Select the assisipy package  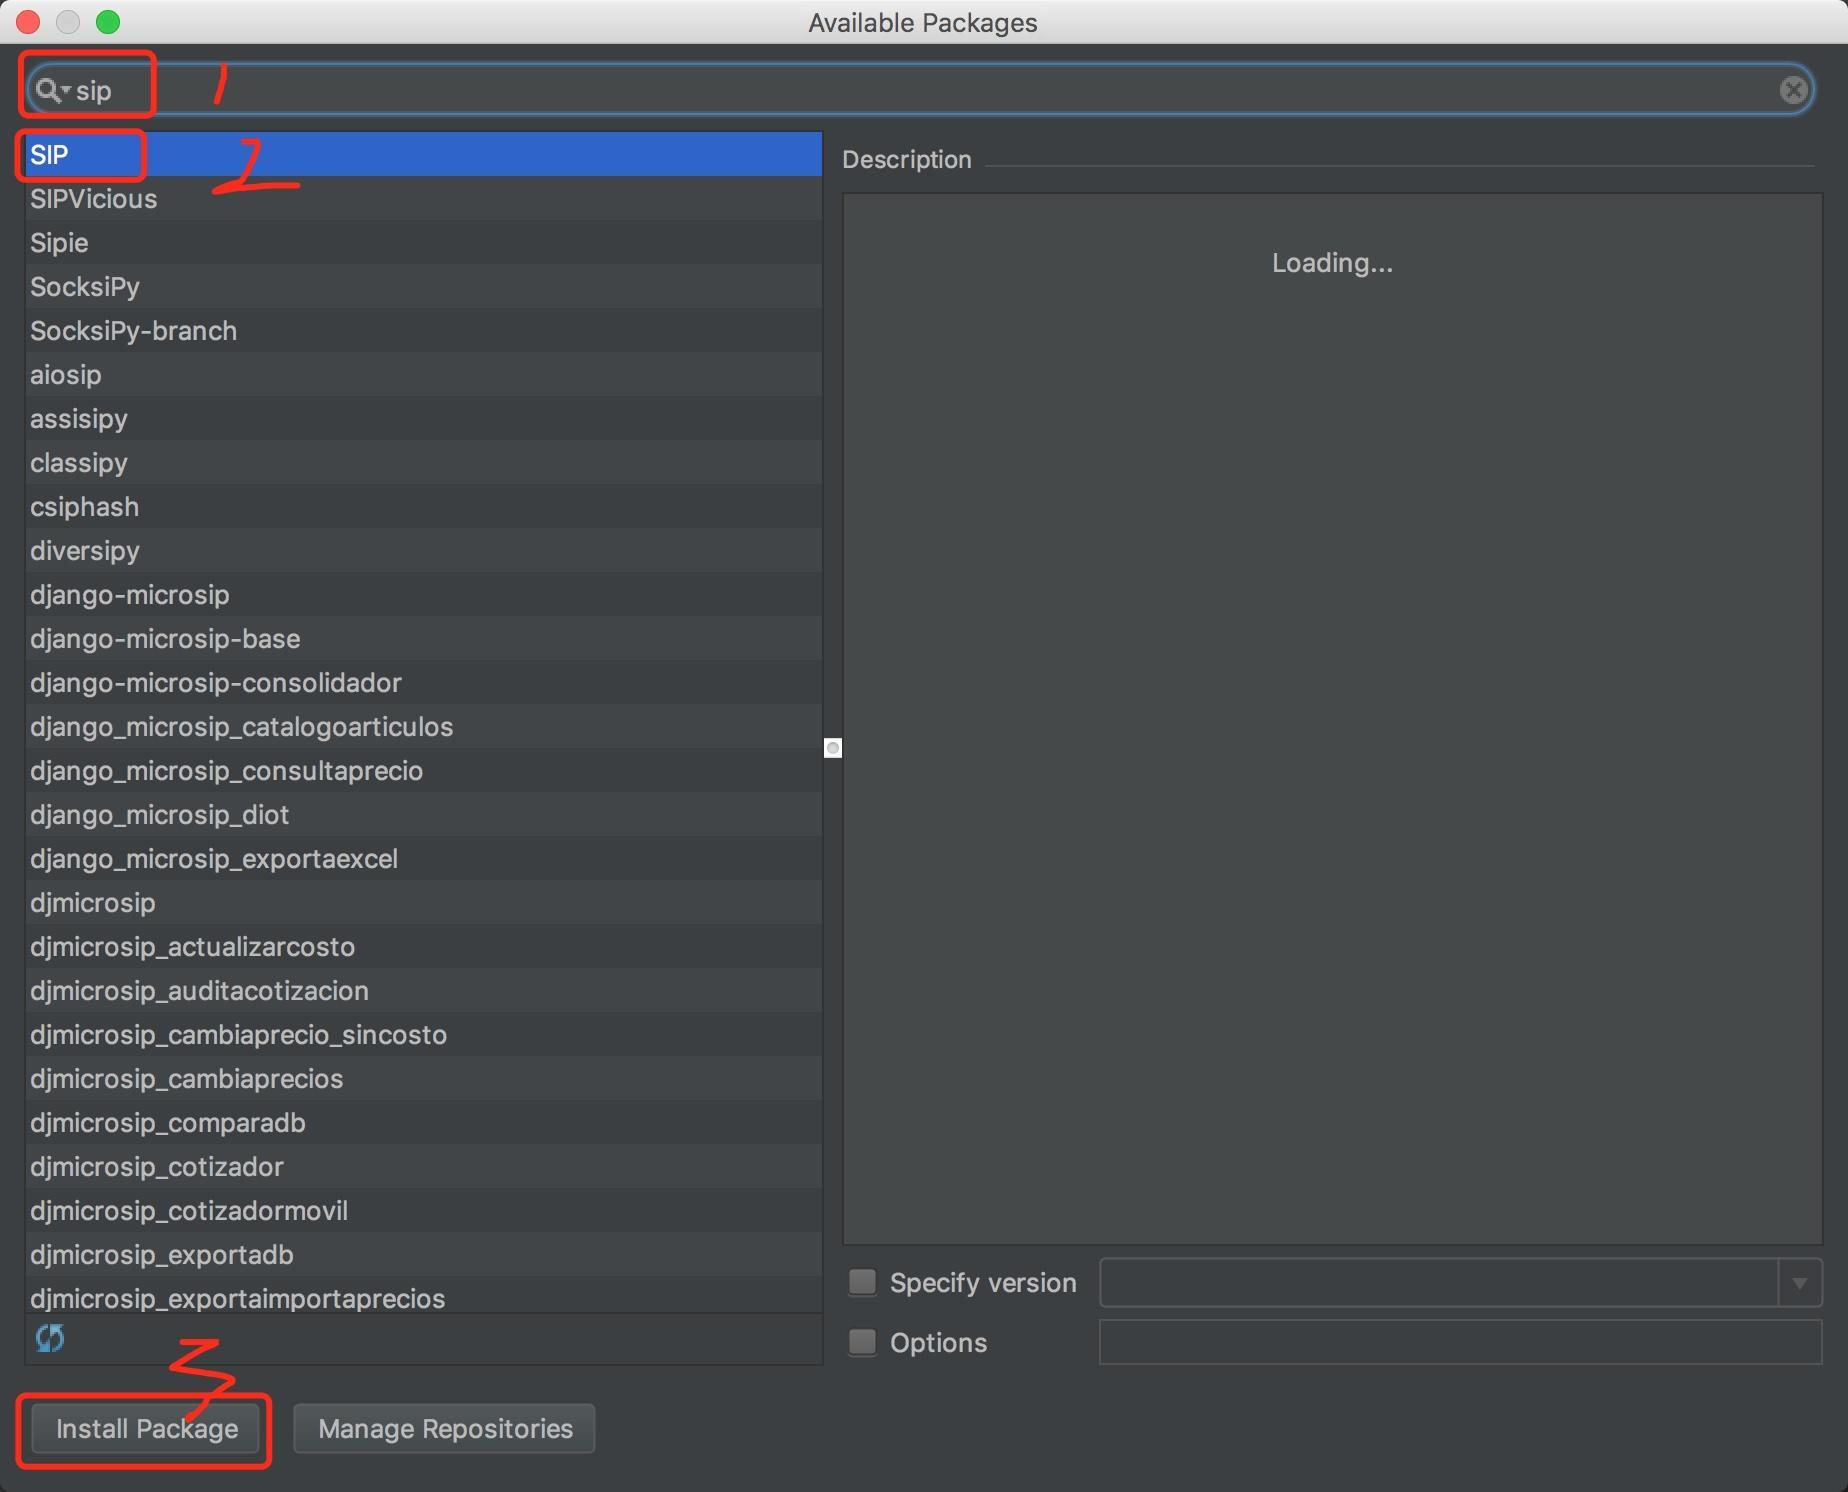click(x=424, y=418)
